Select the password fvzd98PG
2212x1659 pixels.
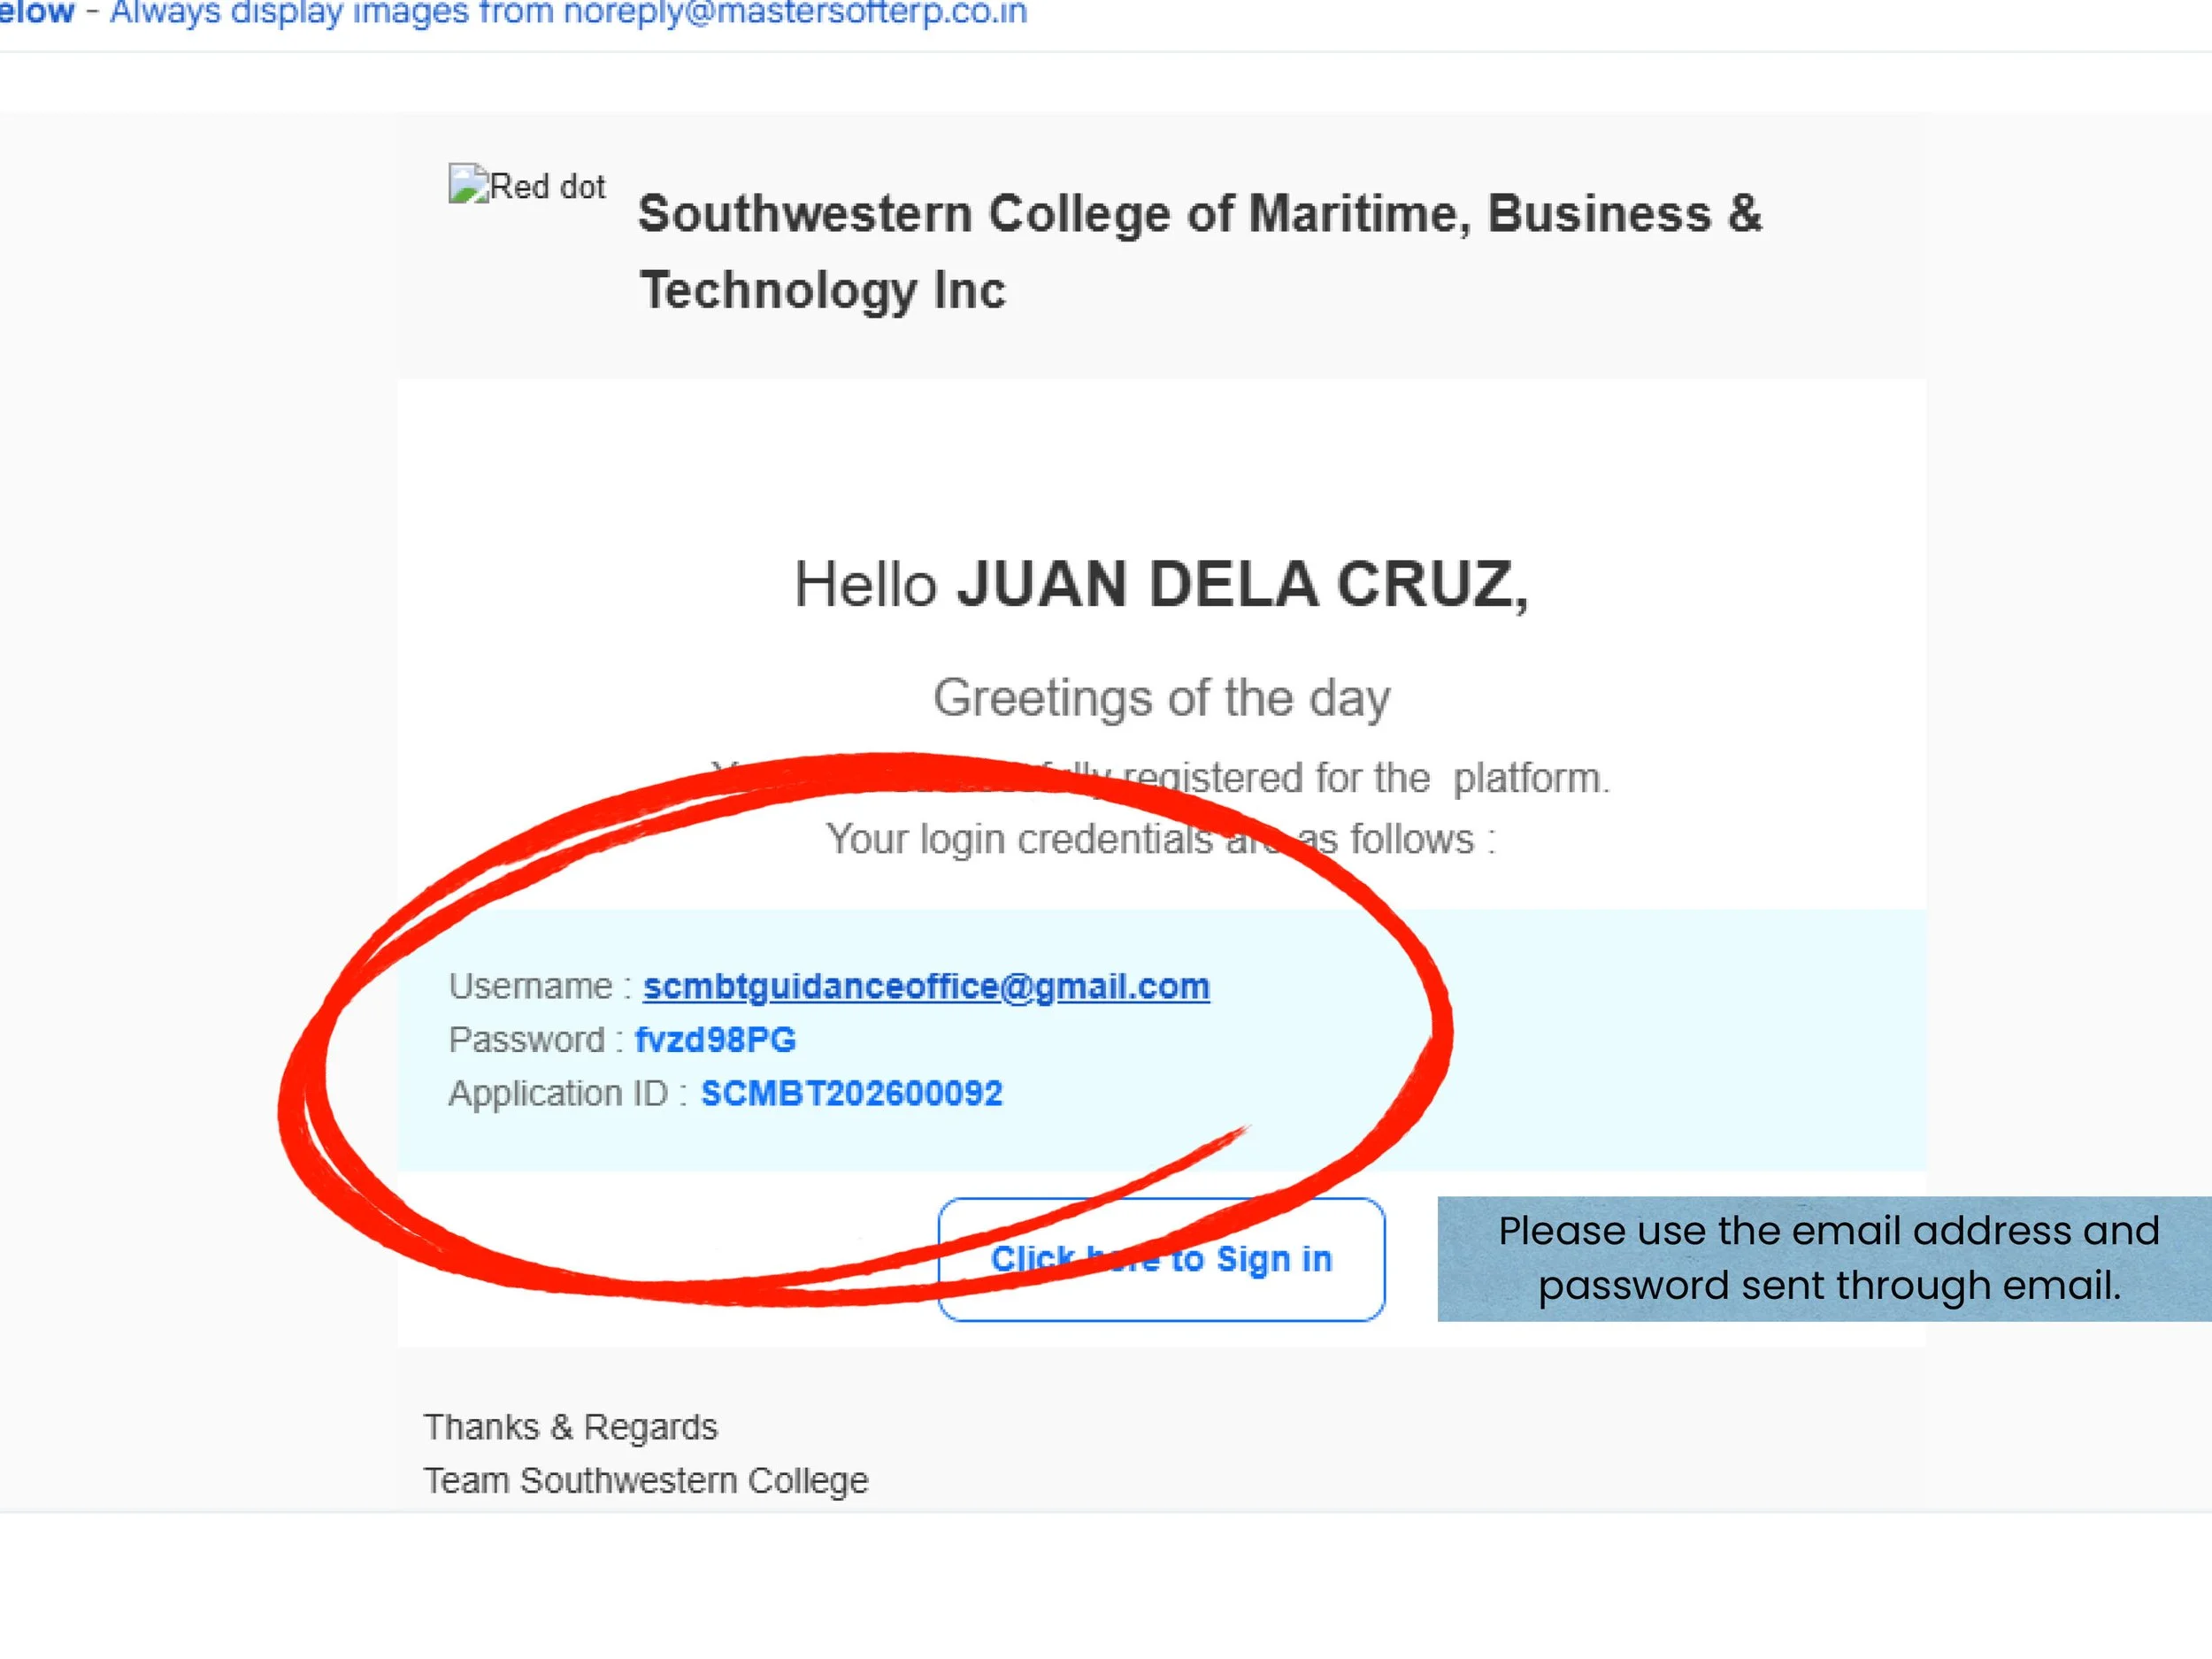716,1039
